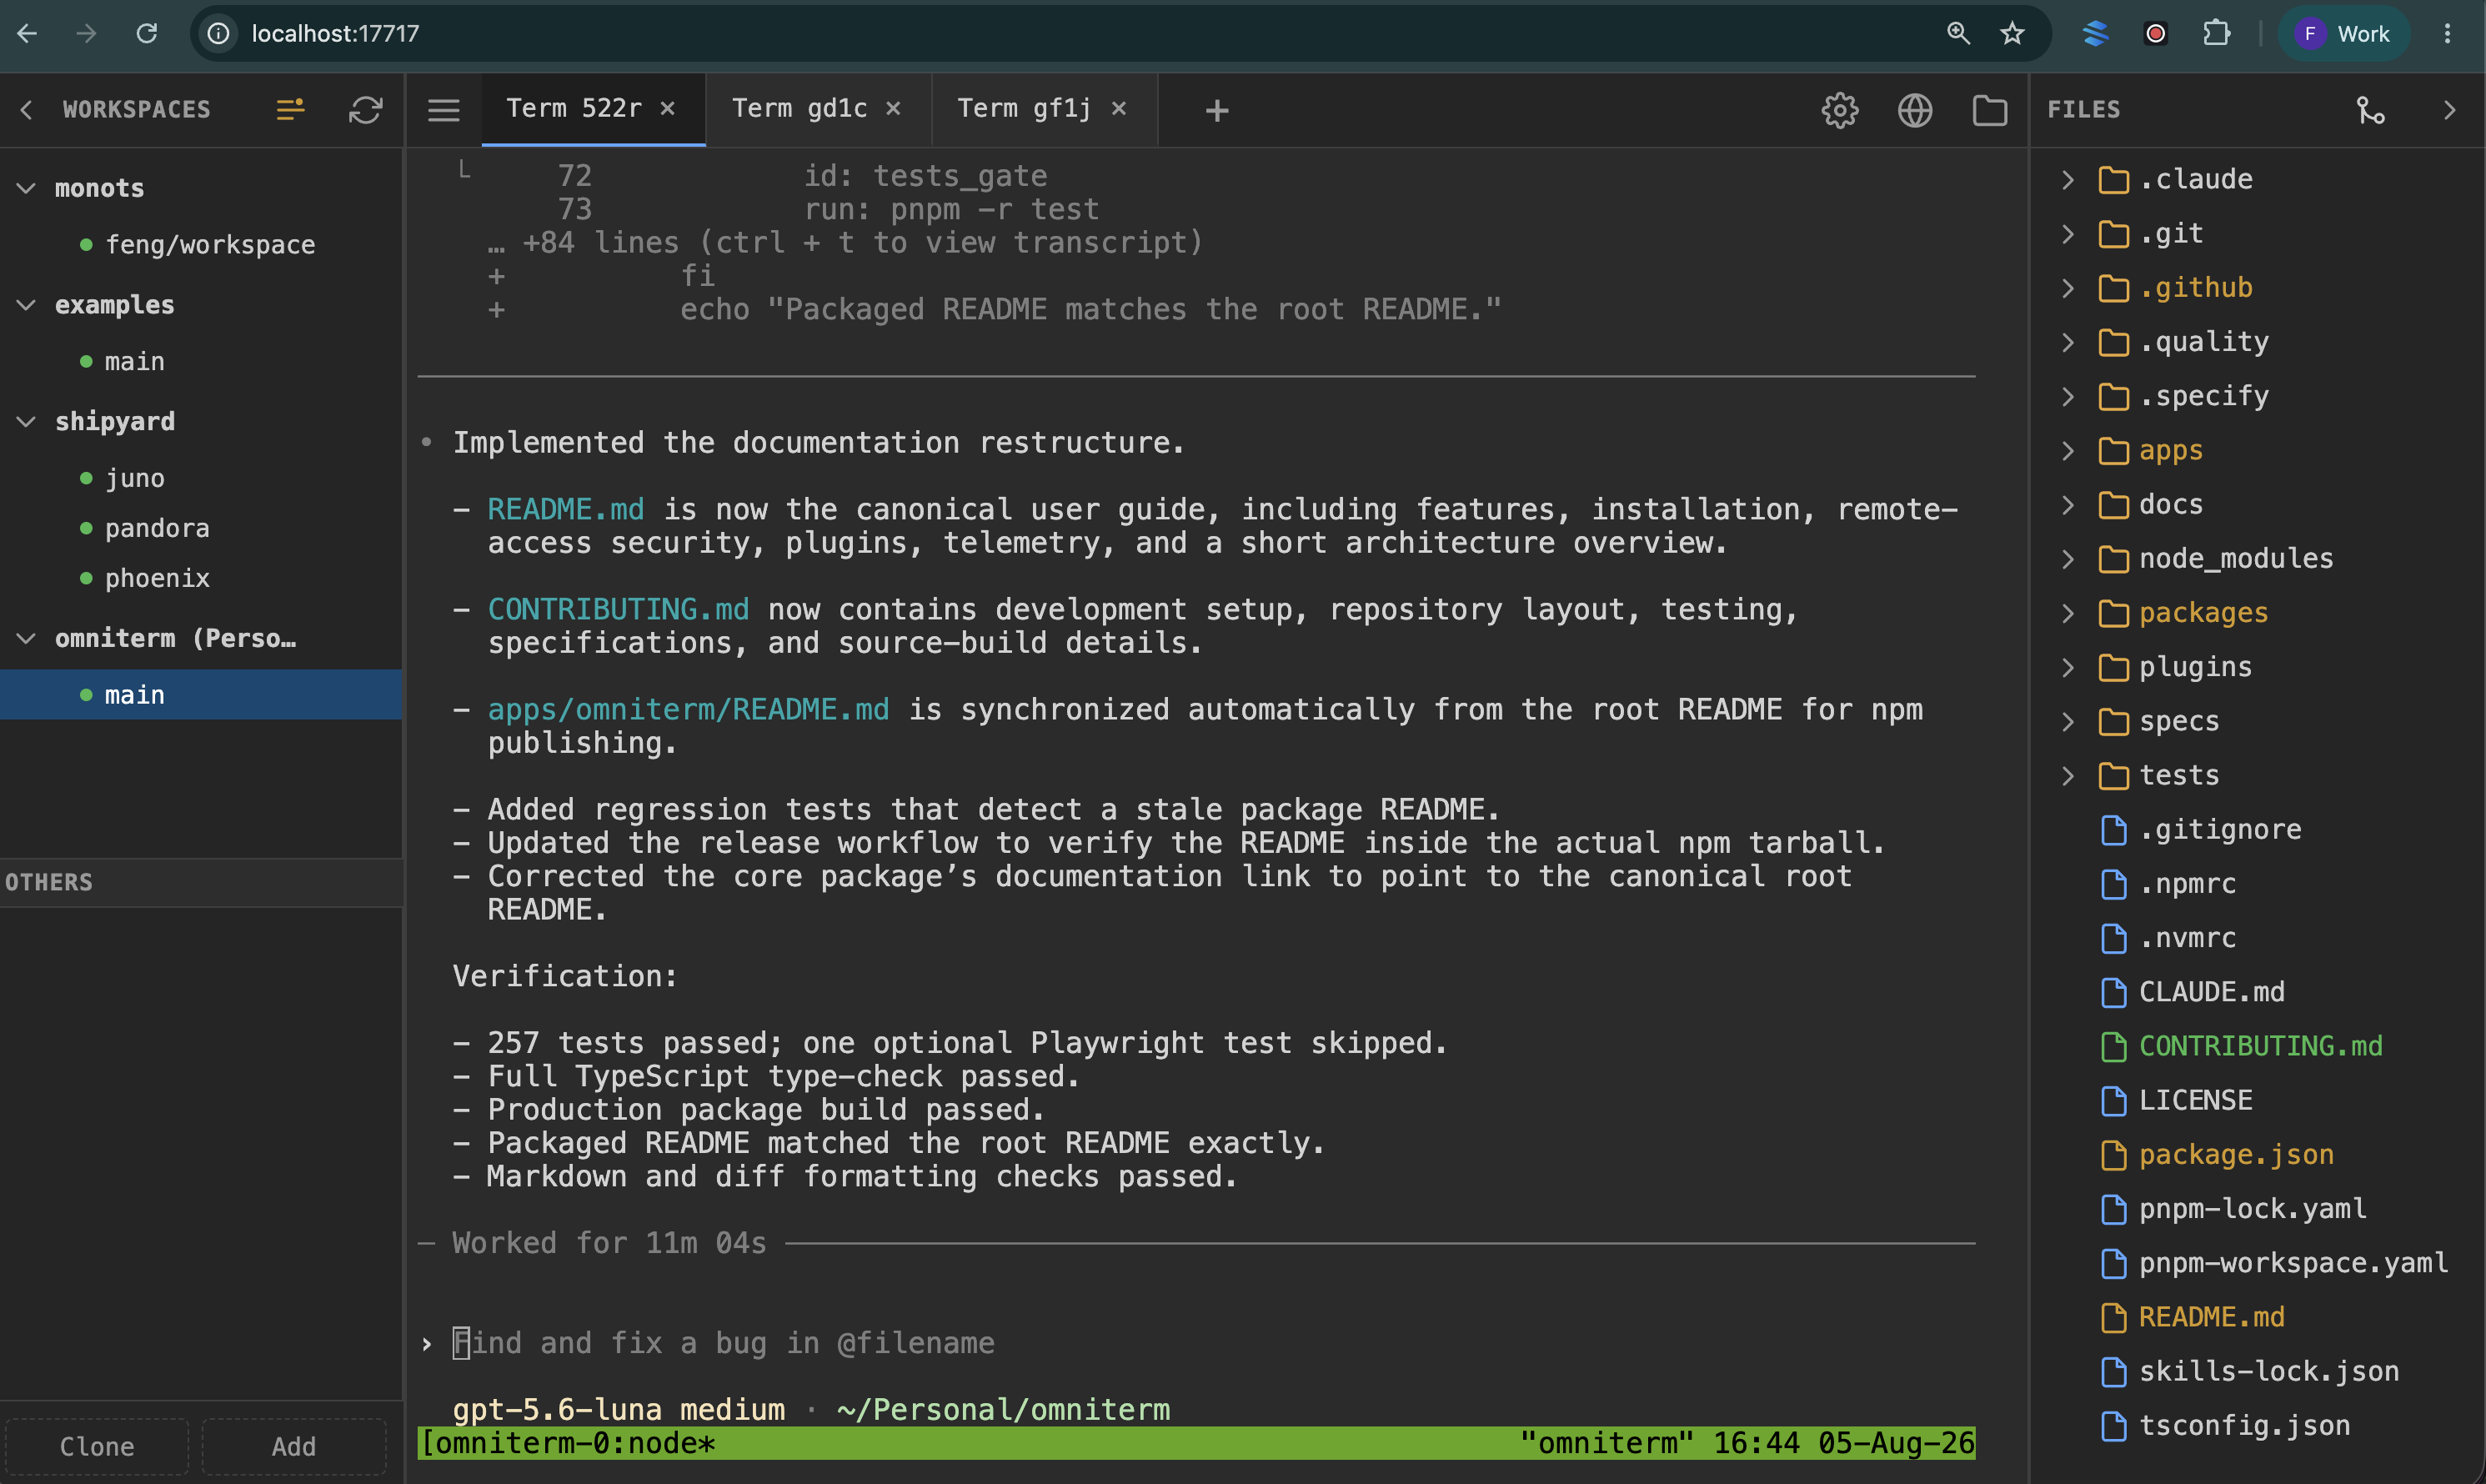Open the hamburger menu beside terminal tabs

[x=444, y=110]
